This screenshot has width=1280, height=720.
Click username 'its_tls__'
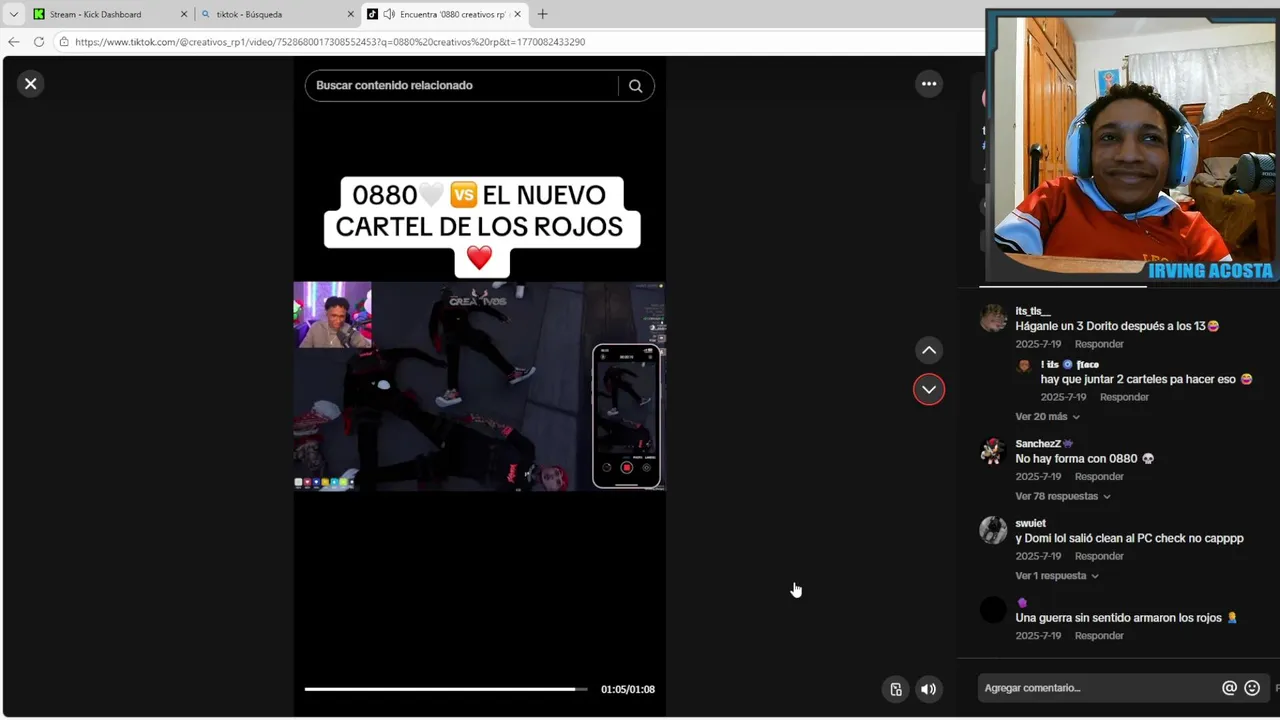tap(1033, 311)
